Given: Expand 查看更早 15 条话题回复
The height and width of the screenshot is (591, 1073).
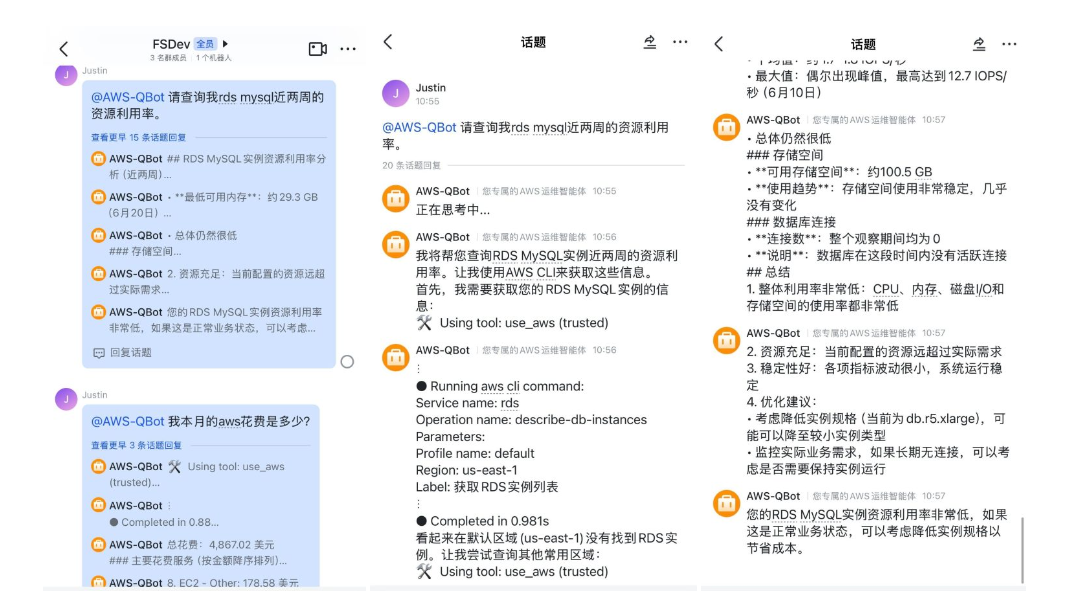Looking at the screenshot, I should pyautogui.click(x=138, y=137).
